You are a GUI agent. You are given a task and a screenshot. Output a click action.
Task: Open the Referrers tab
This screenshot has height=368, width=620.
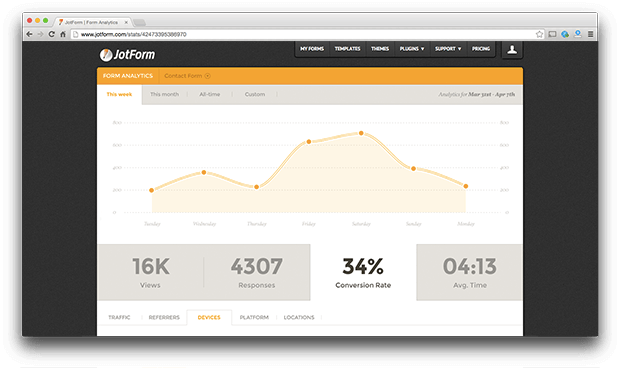164,317
